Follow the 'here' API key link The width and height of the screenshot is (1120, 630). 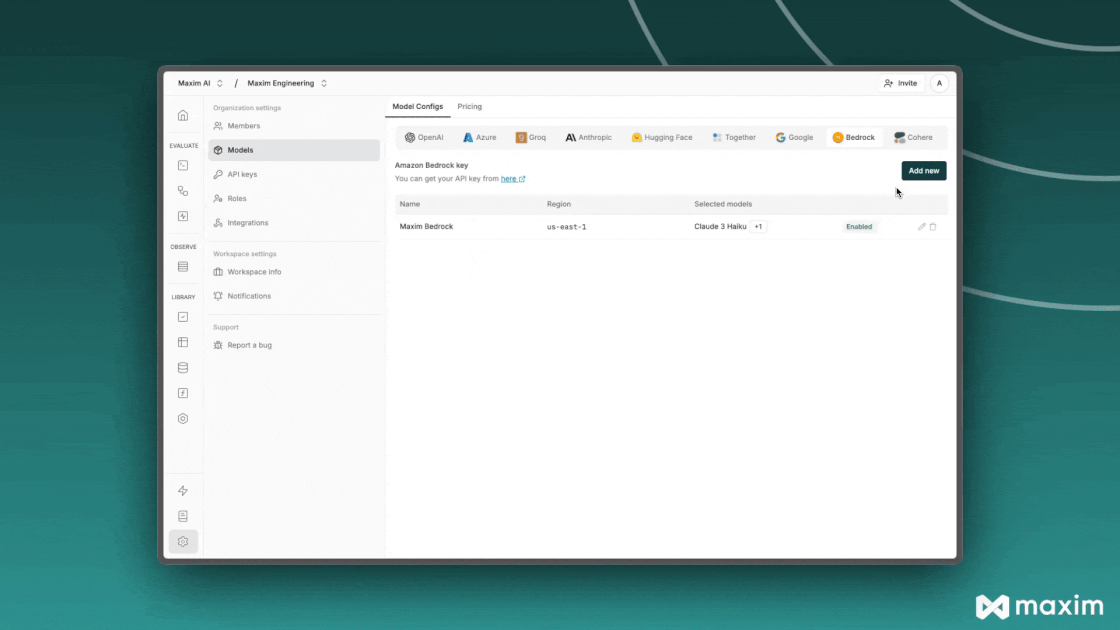pyautogui.click(x=512, y=179)
